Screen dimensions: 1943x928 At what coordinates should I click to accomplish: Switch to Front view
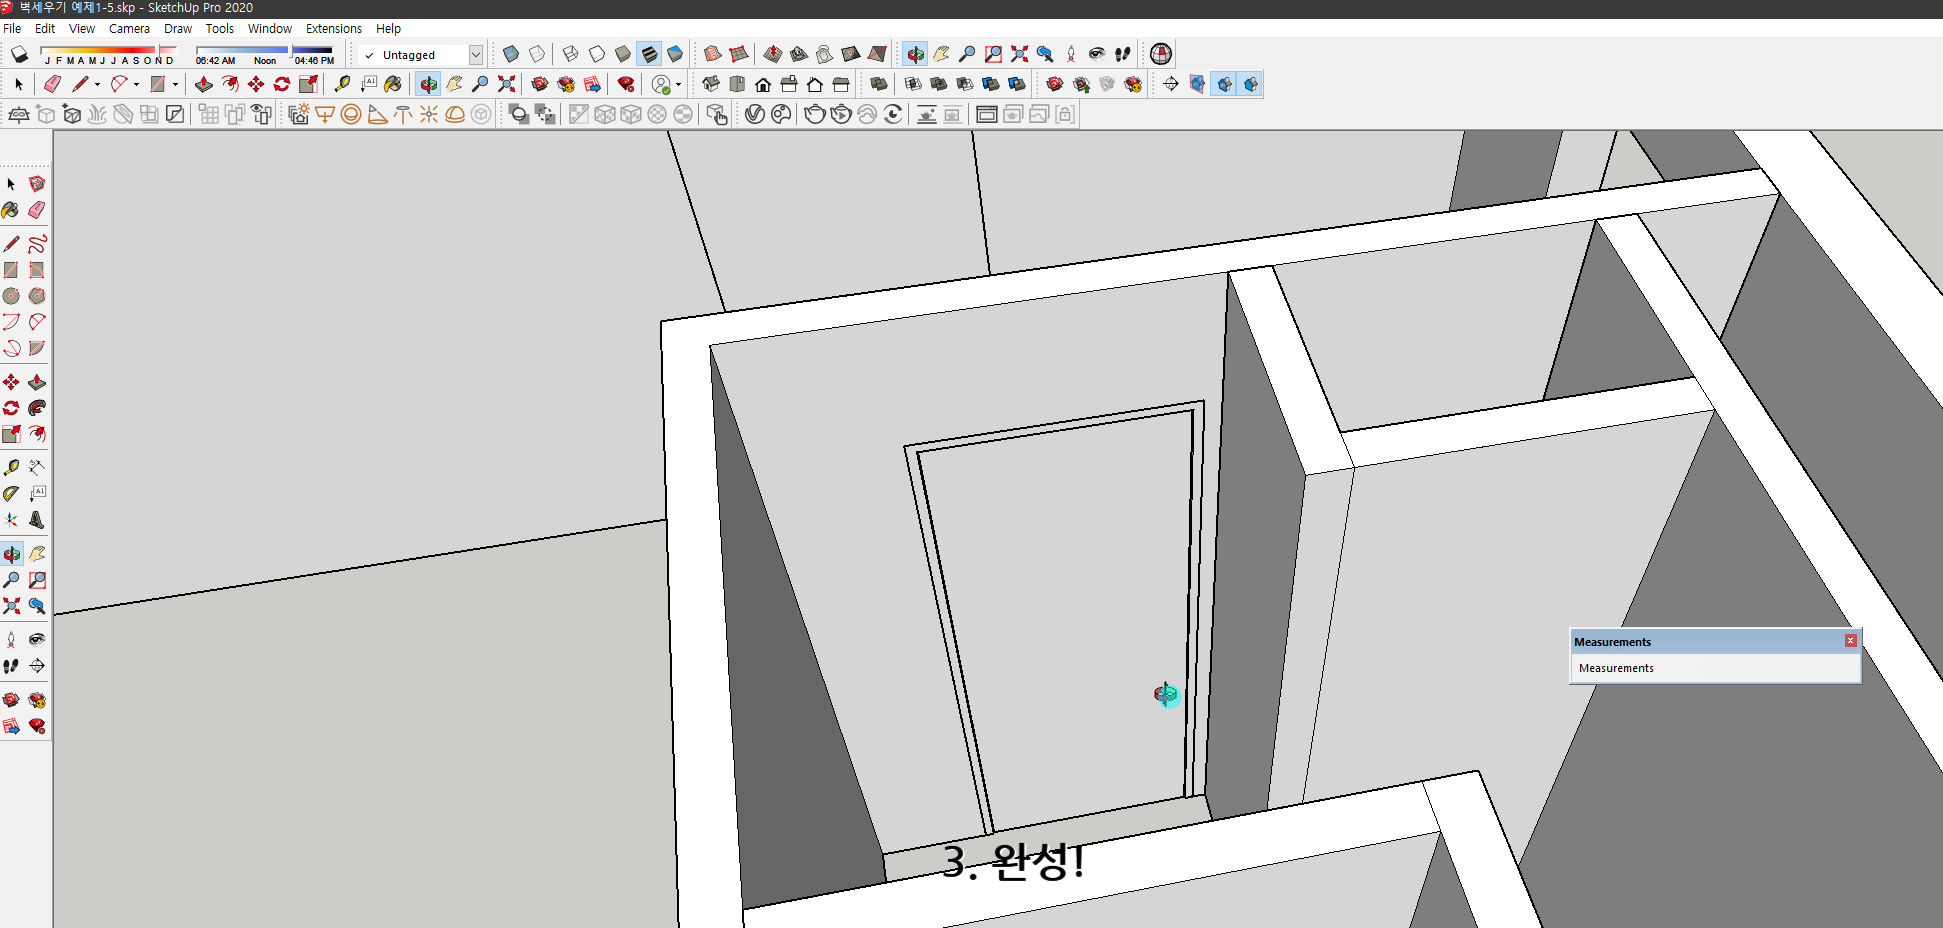coord(763,84)
